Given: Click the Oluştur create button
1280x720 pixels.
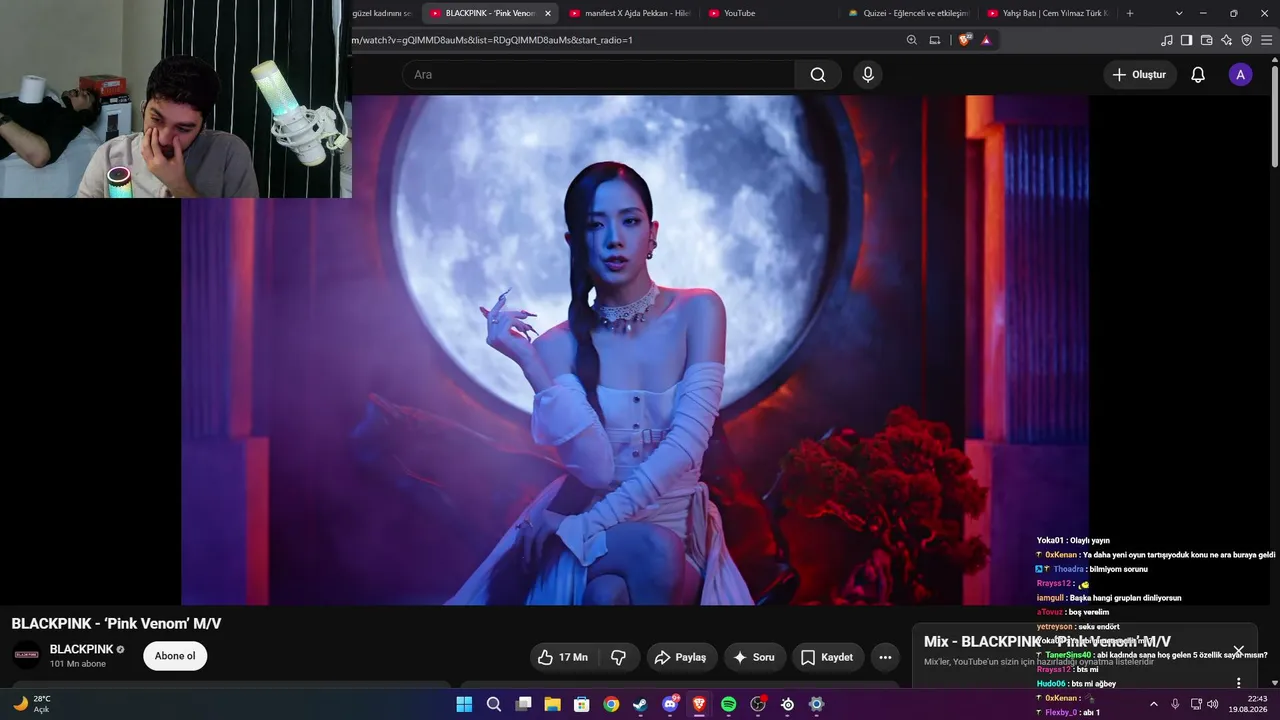Looking at the screenshot, I should point(1139,75).
